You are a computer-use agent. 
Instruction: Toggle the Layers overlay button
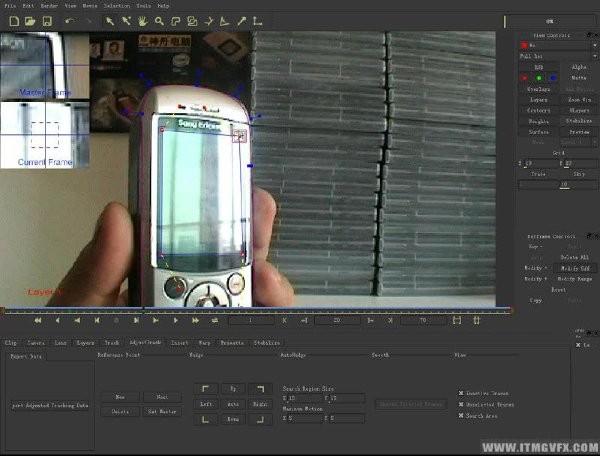pyautogui.click(x=538, y=99)
